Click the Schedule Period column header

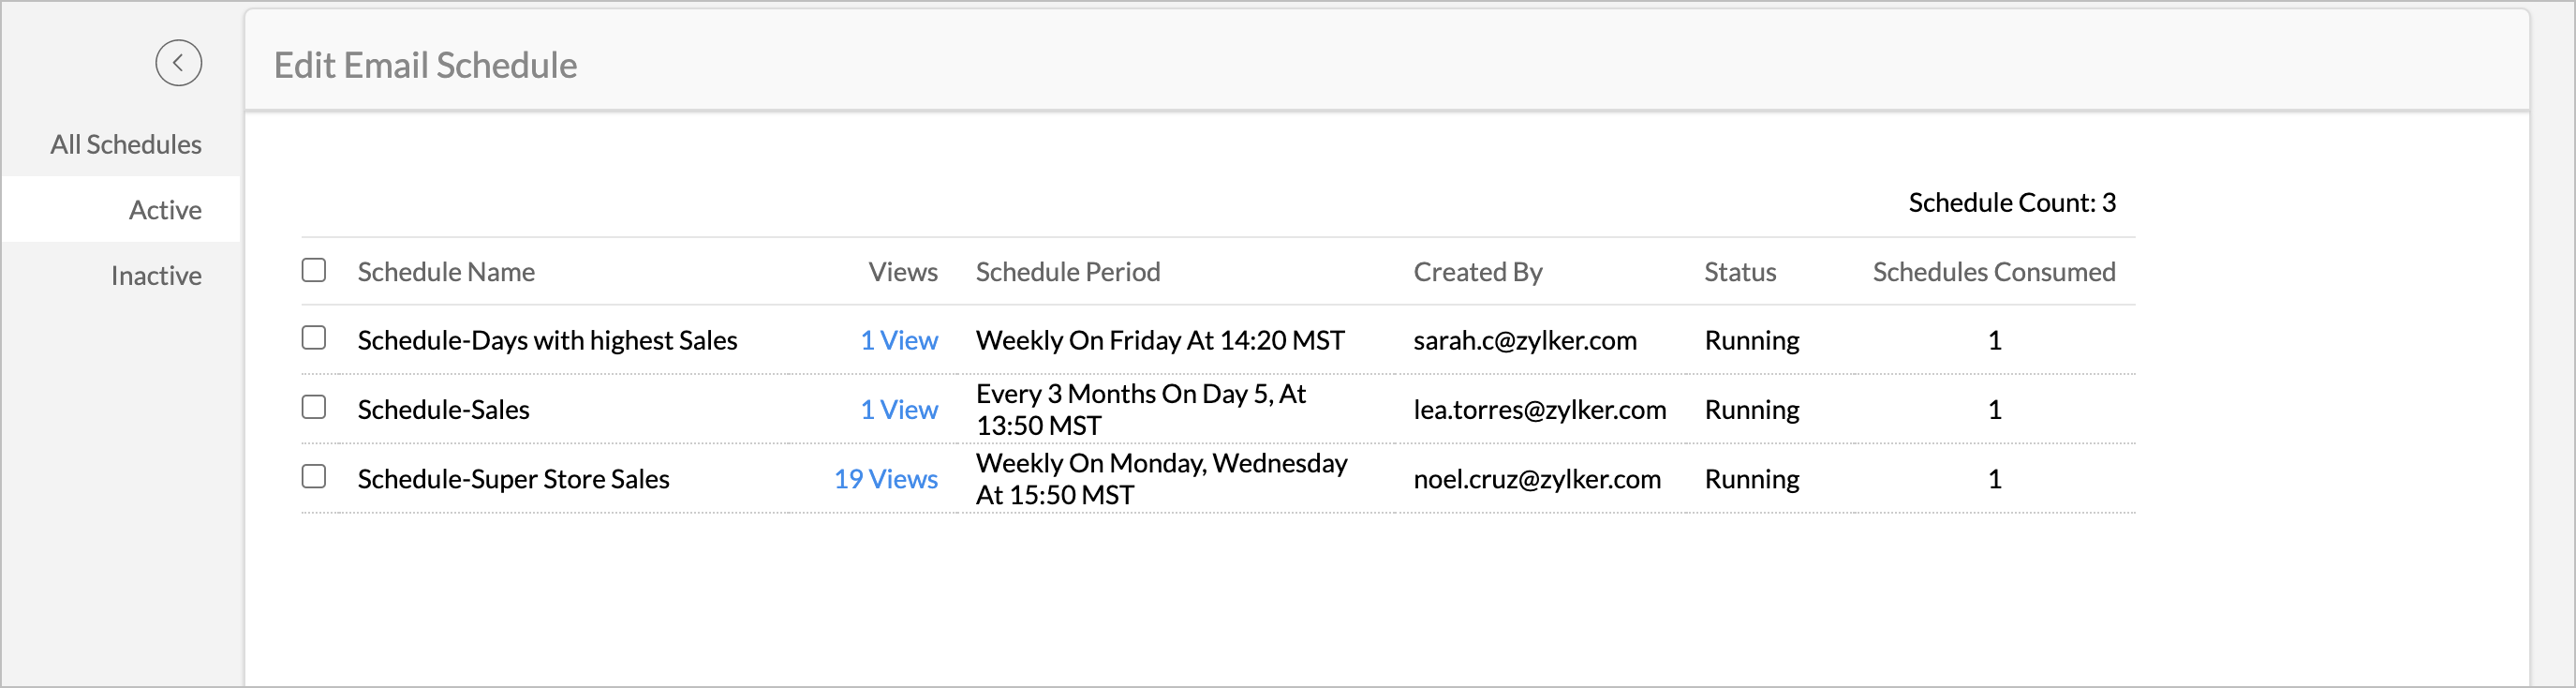[x=1067, y=272]
